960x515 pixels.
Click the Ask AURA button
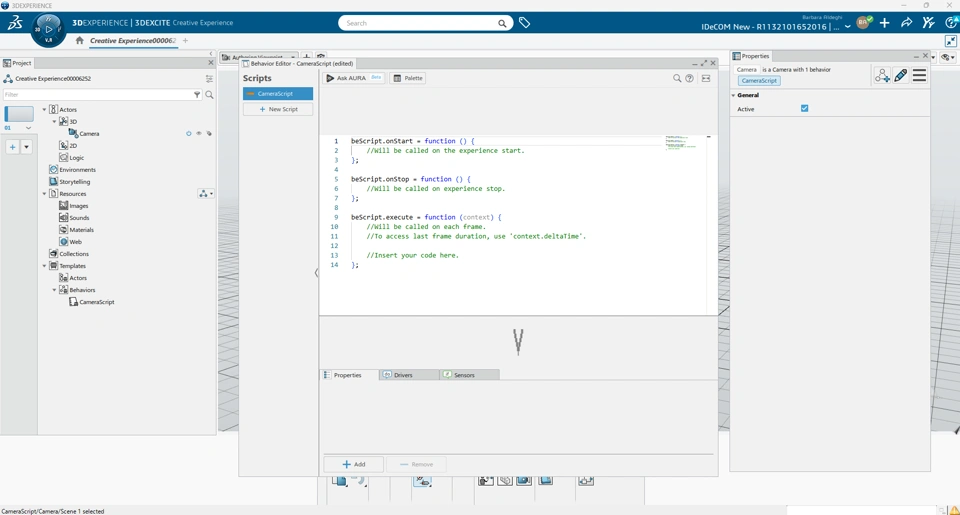click(x=354, y=78)
